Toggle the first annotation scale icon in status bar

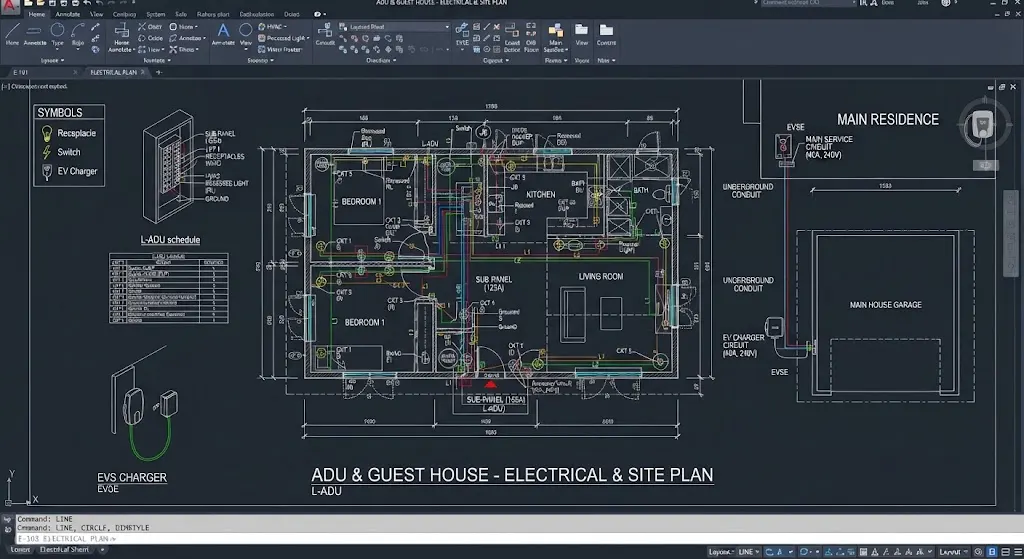874,552
